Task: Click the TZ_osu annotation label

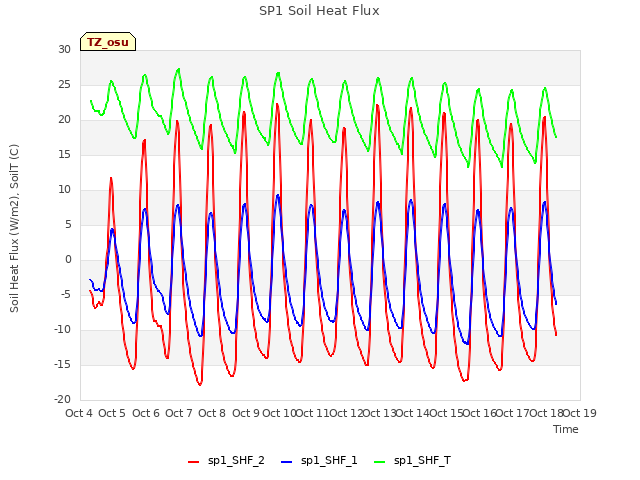Action: [108, 42]
